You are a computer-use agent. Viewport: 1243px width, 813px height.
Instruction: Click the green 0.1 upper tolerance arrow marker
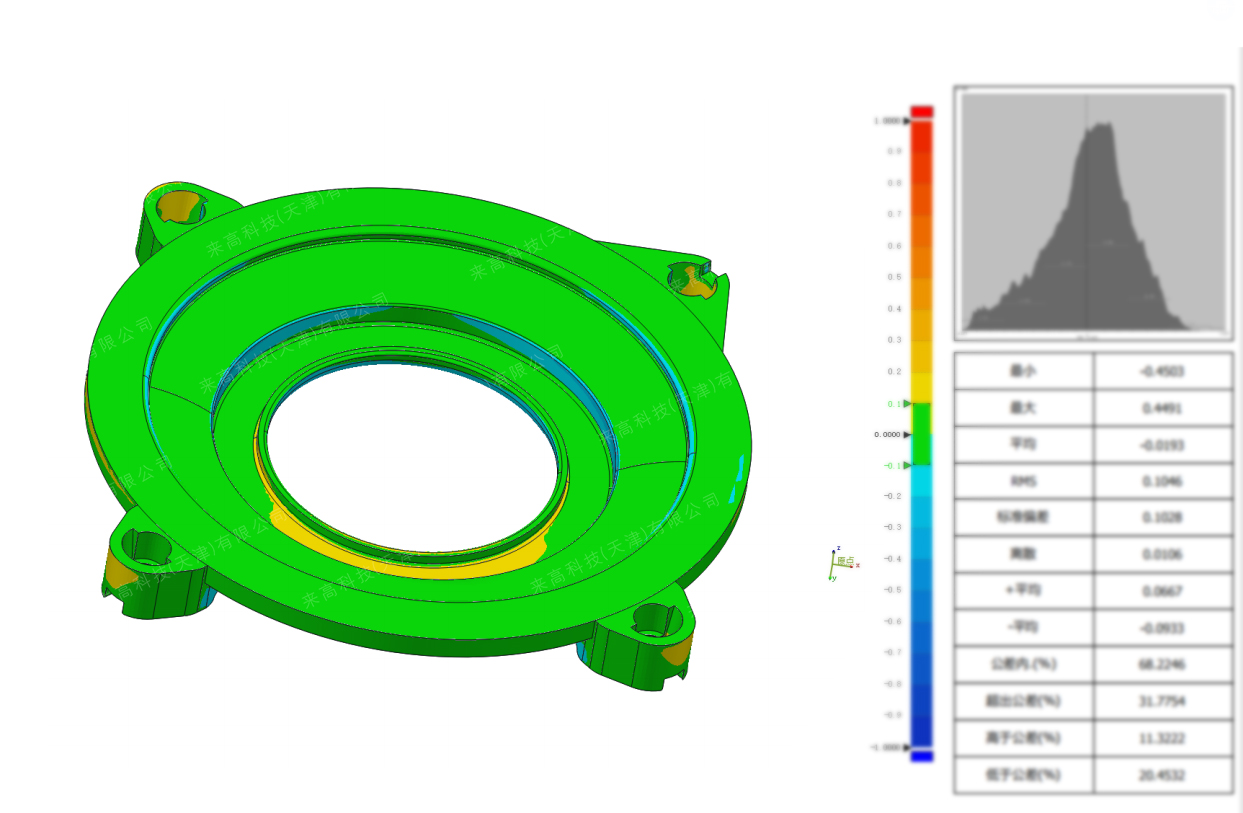(x=906, y=404)
